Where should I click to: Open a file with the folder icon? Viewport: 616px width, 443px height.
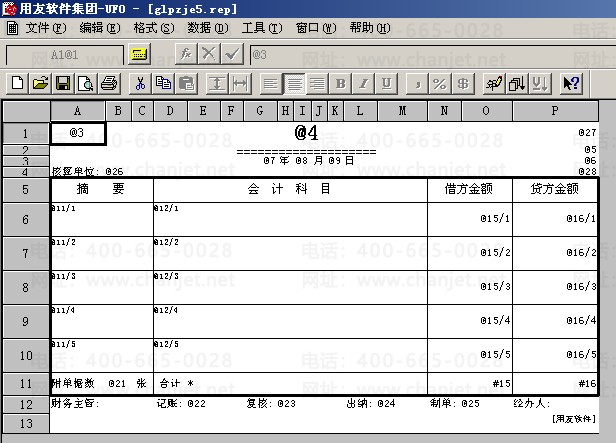point(40,83)
